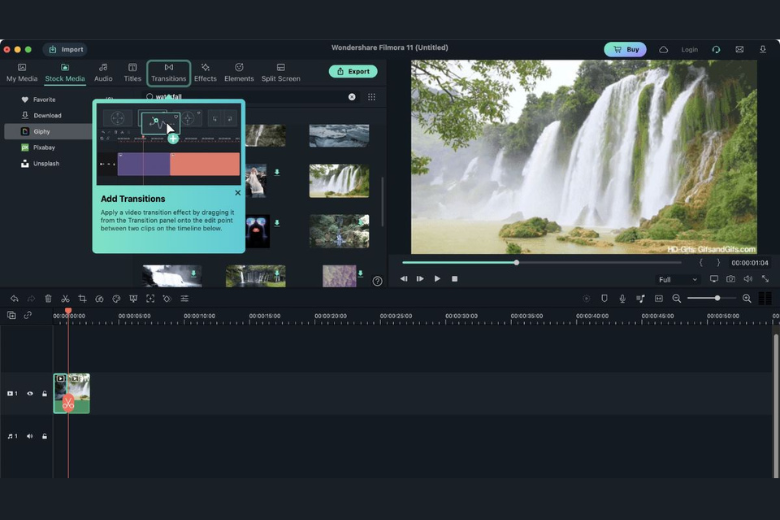Click the playhead marker on timeline ruler
Screen dimensions: 780x520
(x=68, y=311)
